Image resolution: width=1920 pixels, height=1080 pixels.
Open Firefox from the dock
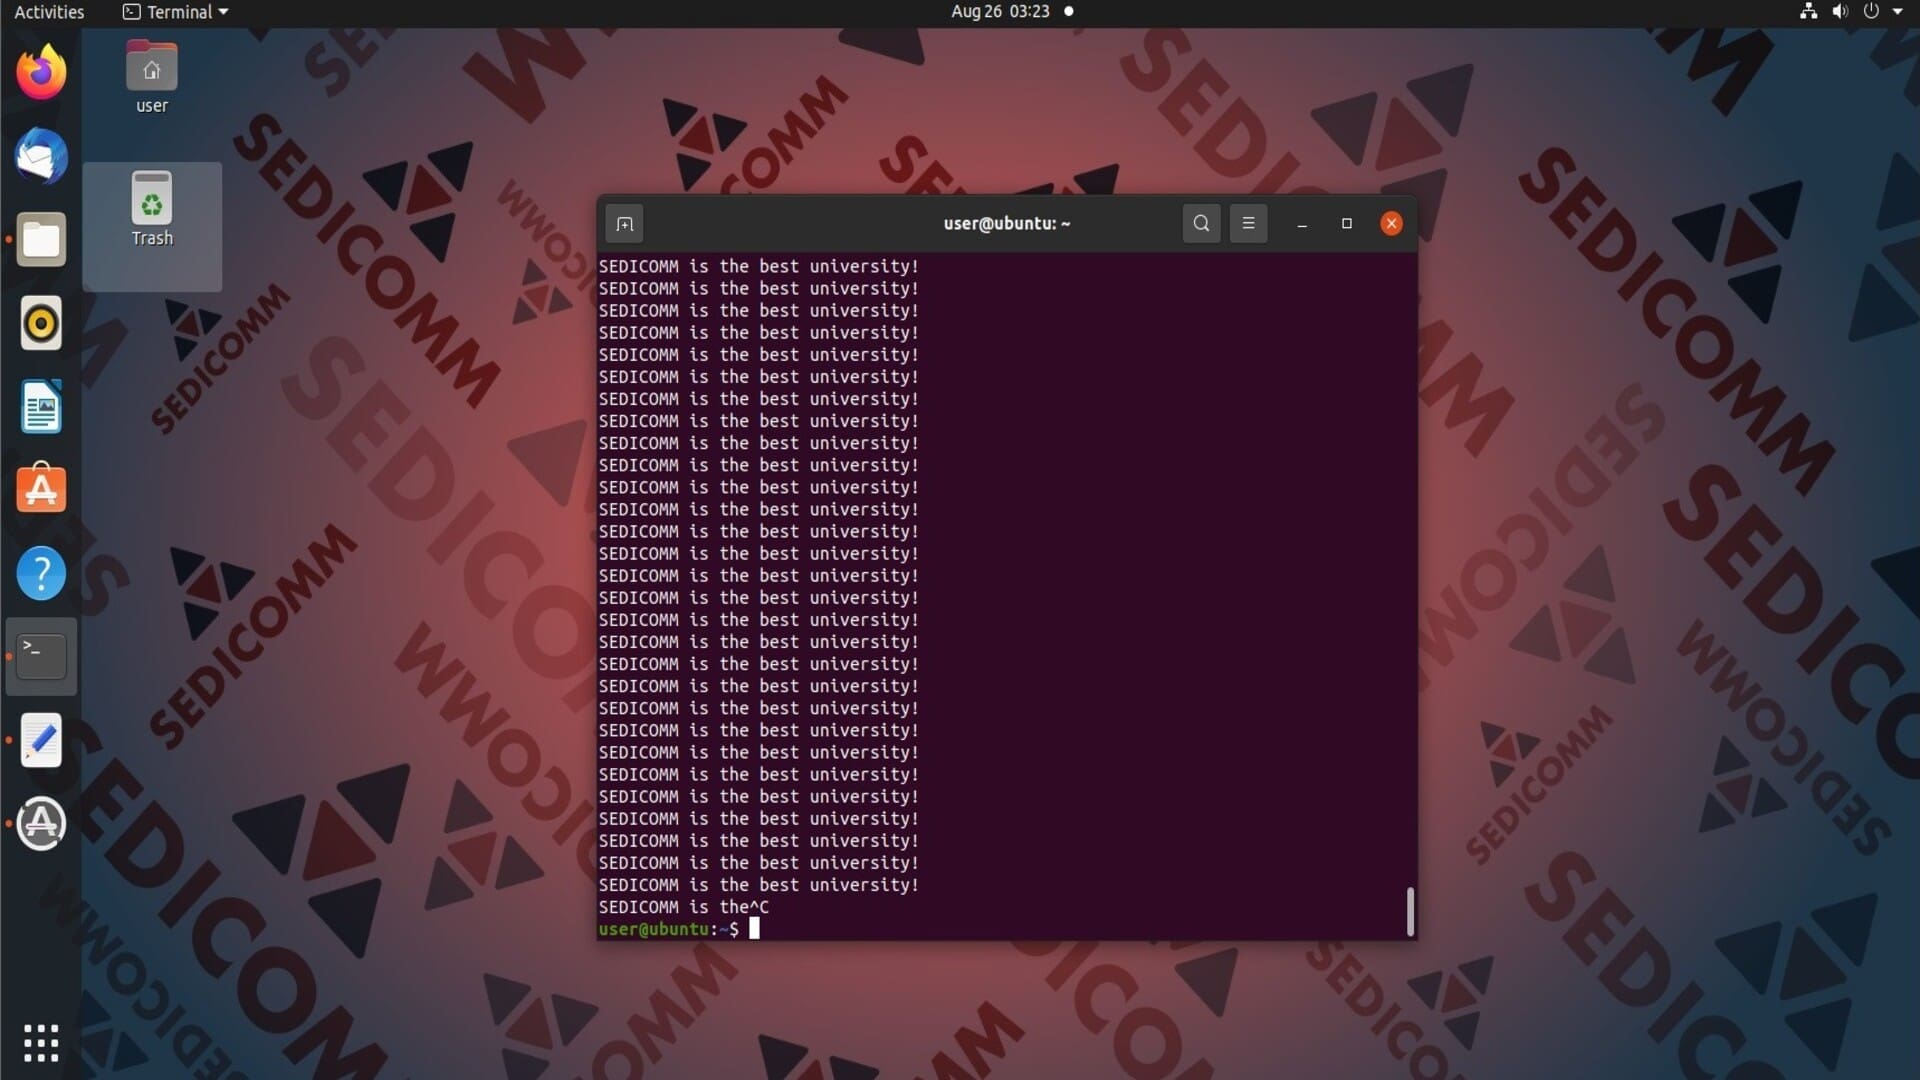41,73
